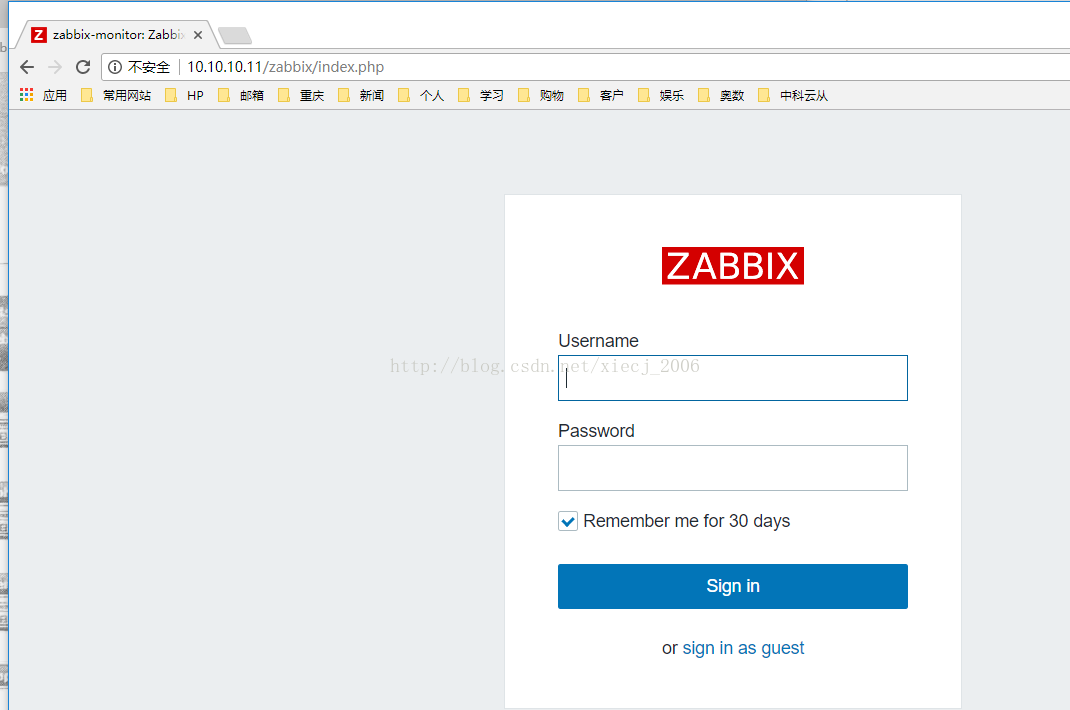Open a new tab button
Viewport: 1070px width, 710px height.
coord(235,36)
